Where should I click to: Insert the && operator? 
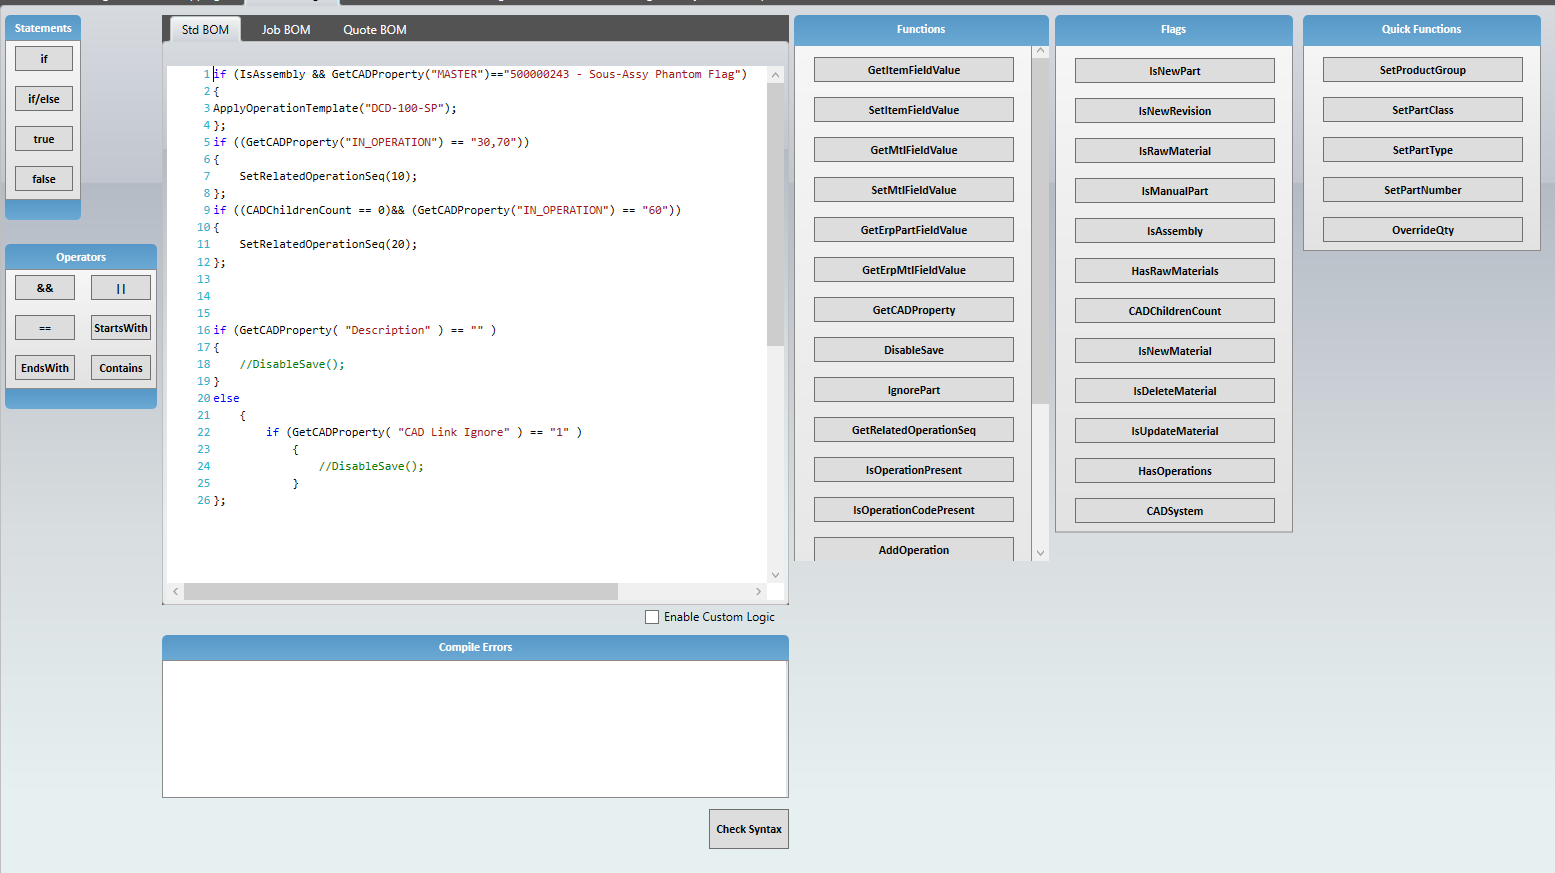click(44, 287)
